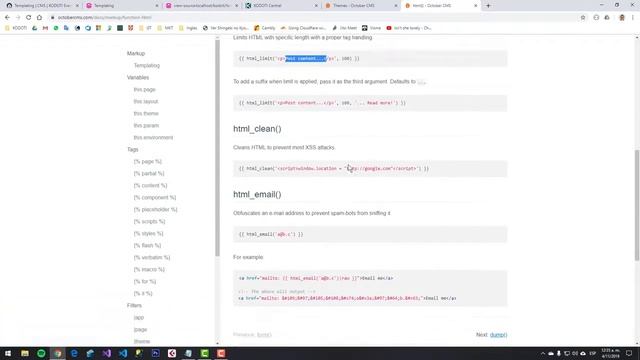The image size is (640, 360).
Task: Click the address bar URL field
Action: pyautogui.click(x=310, y=18)
